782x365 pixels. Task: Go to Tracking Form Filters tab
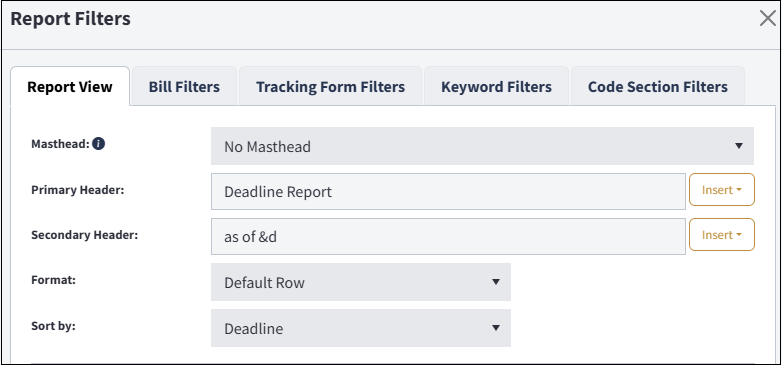330,87
